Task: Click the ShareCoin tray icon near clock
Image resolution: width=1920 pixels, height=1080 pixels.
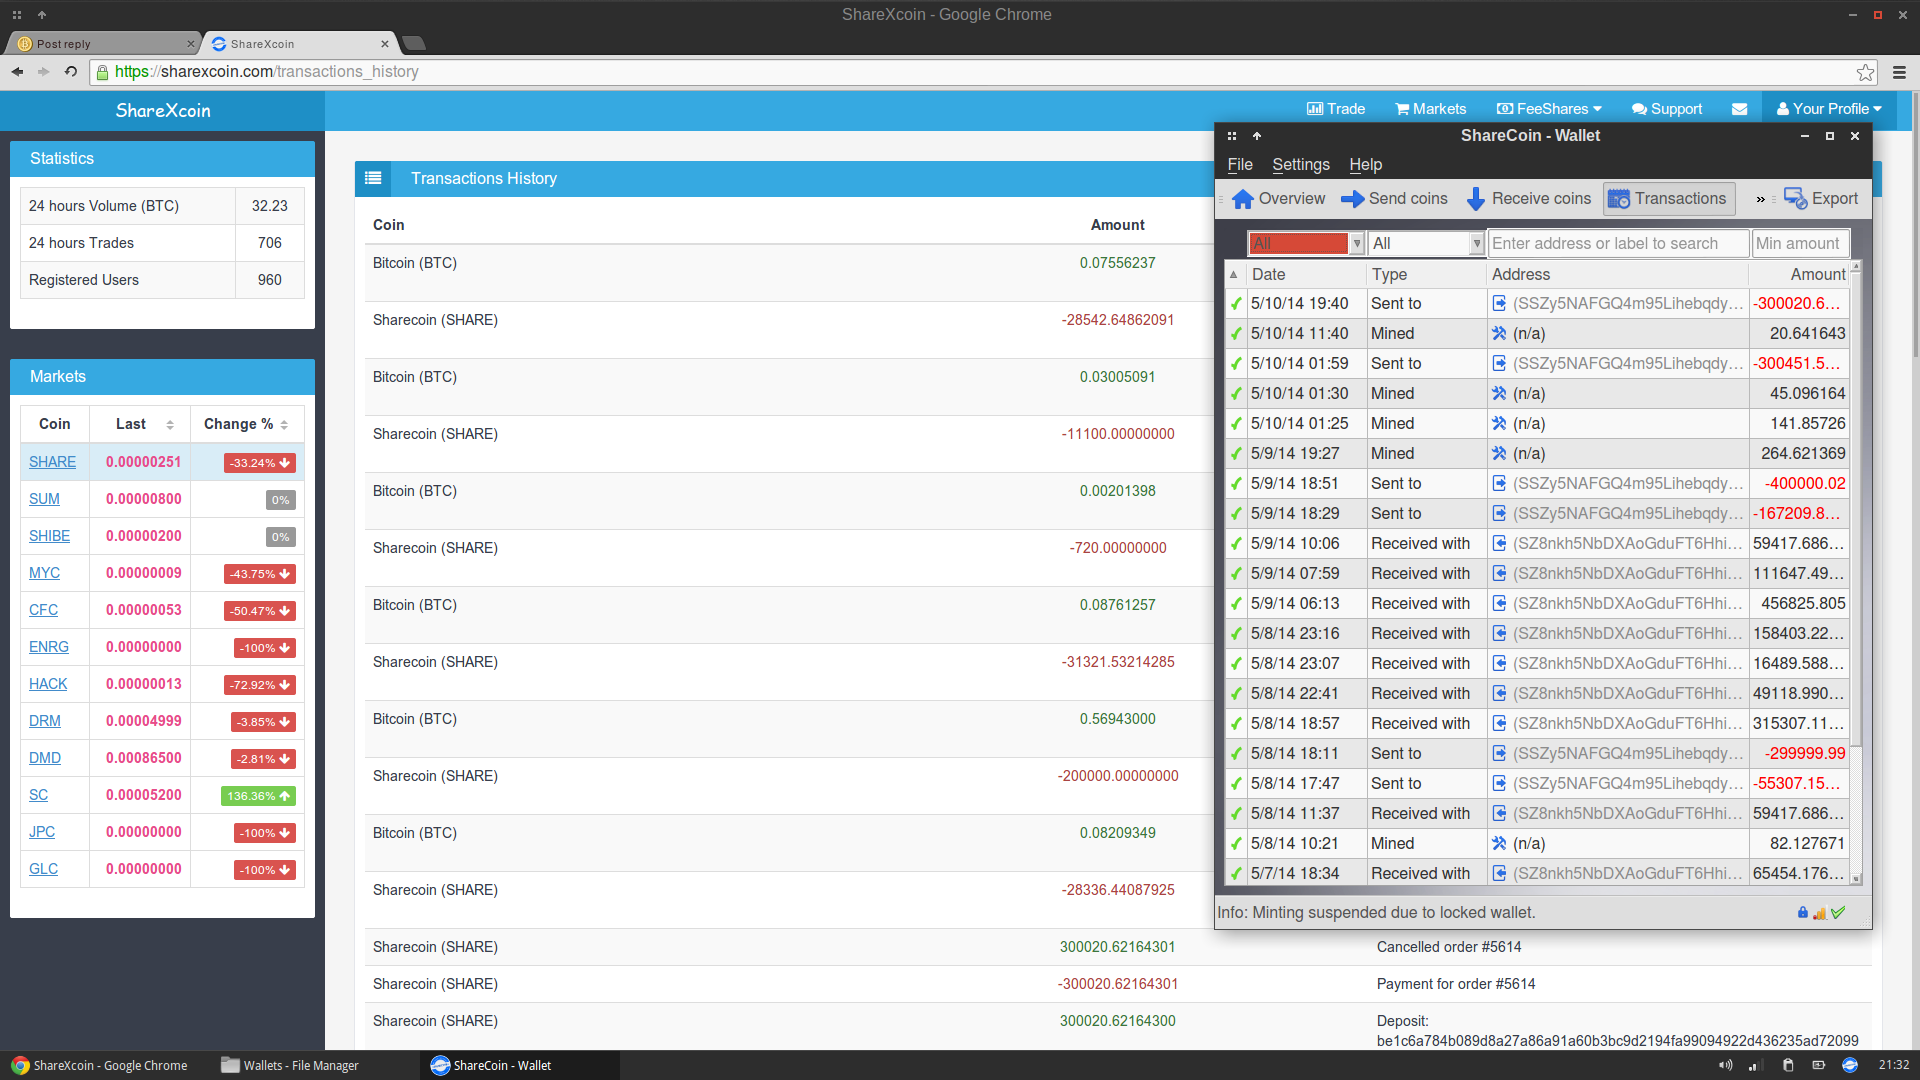Action: pyautogui.click(x=1849, y=1065)
